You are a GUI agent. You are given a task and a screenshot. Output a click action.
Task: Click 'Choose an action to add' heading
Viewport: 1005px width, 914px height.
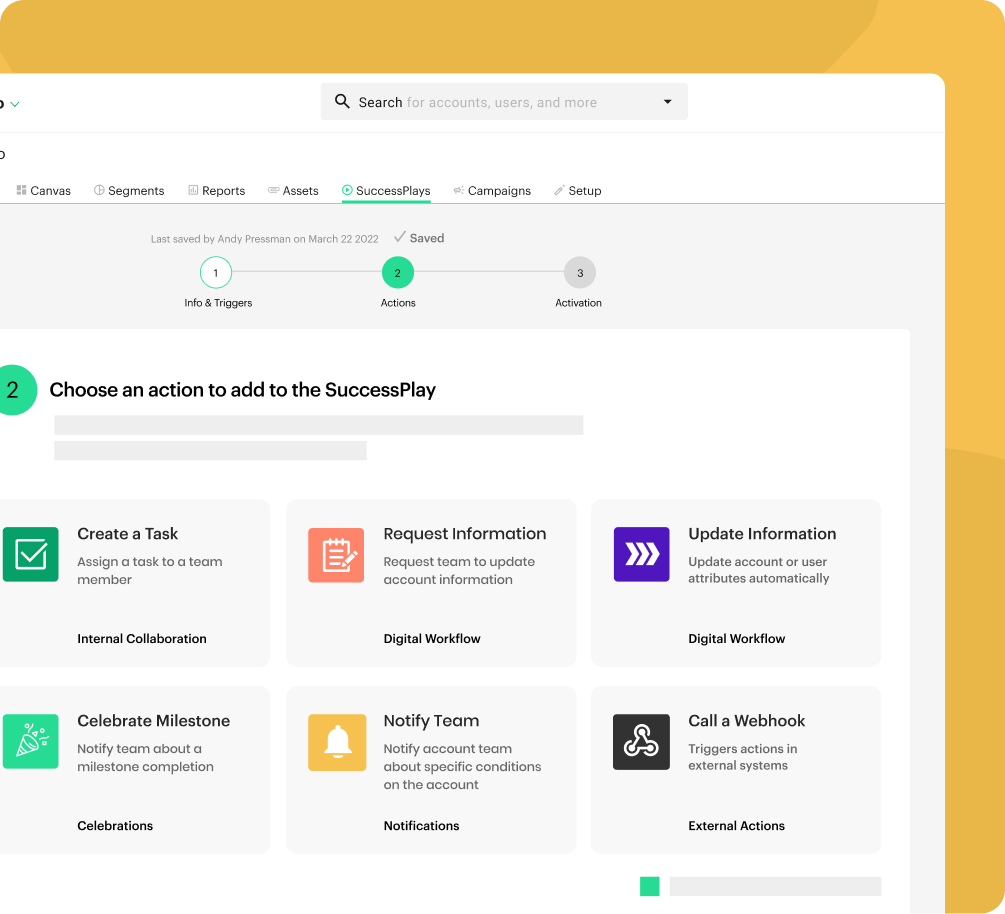click(242, 390)
